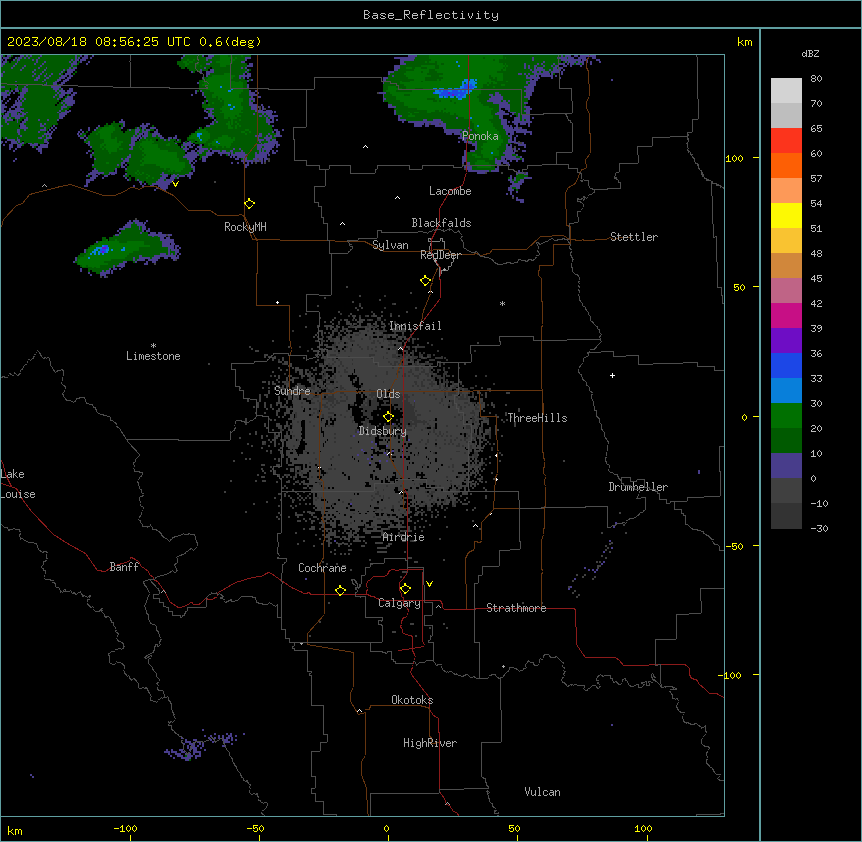The width and height of the screenshot is (862, 842).
Task: Click the 100 tick on the right axis
Action: point(734,158)
